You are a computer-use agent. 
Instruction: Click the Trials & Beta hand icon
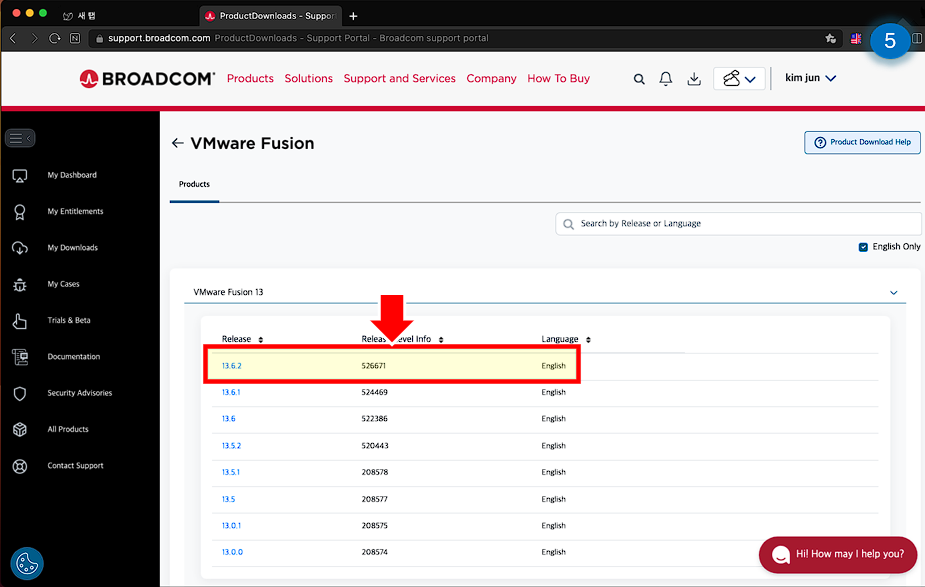(19, 321)
